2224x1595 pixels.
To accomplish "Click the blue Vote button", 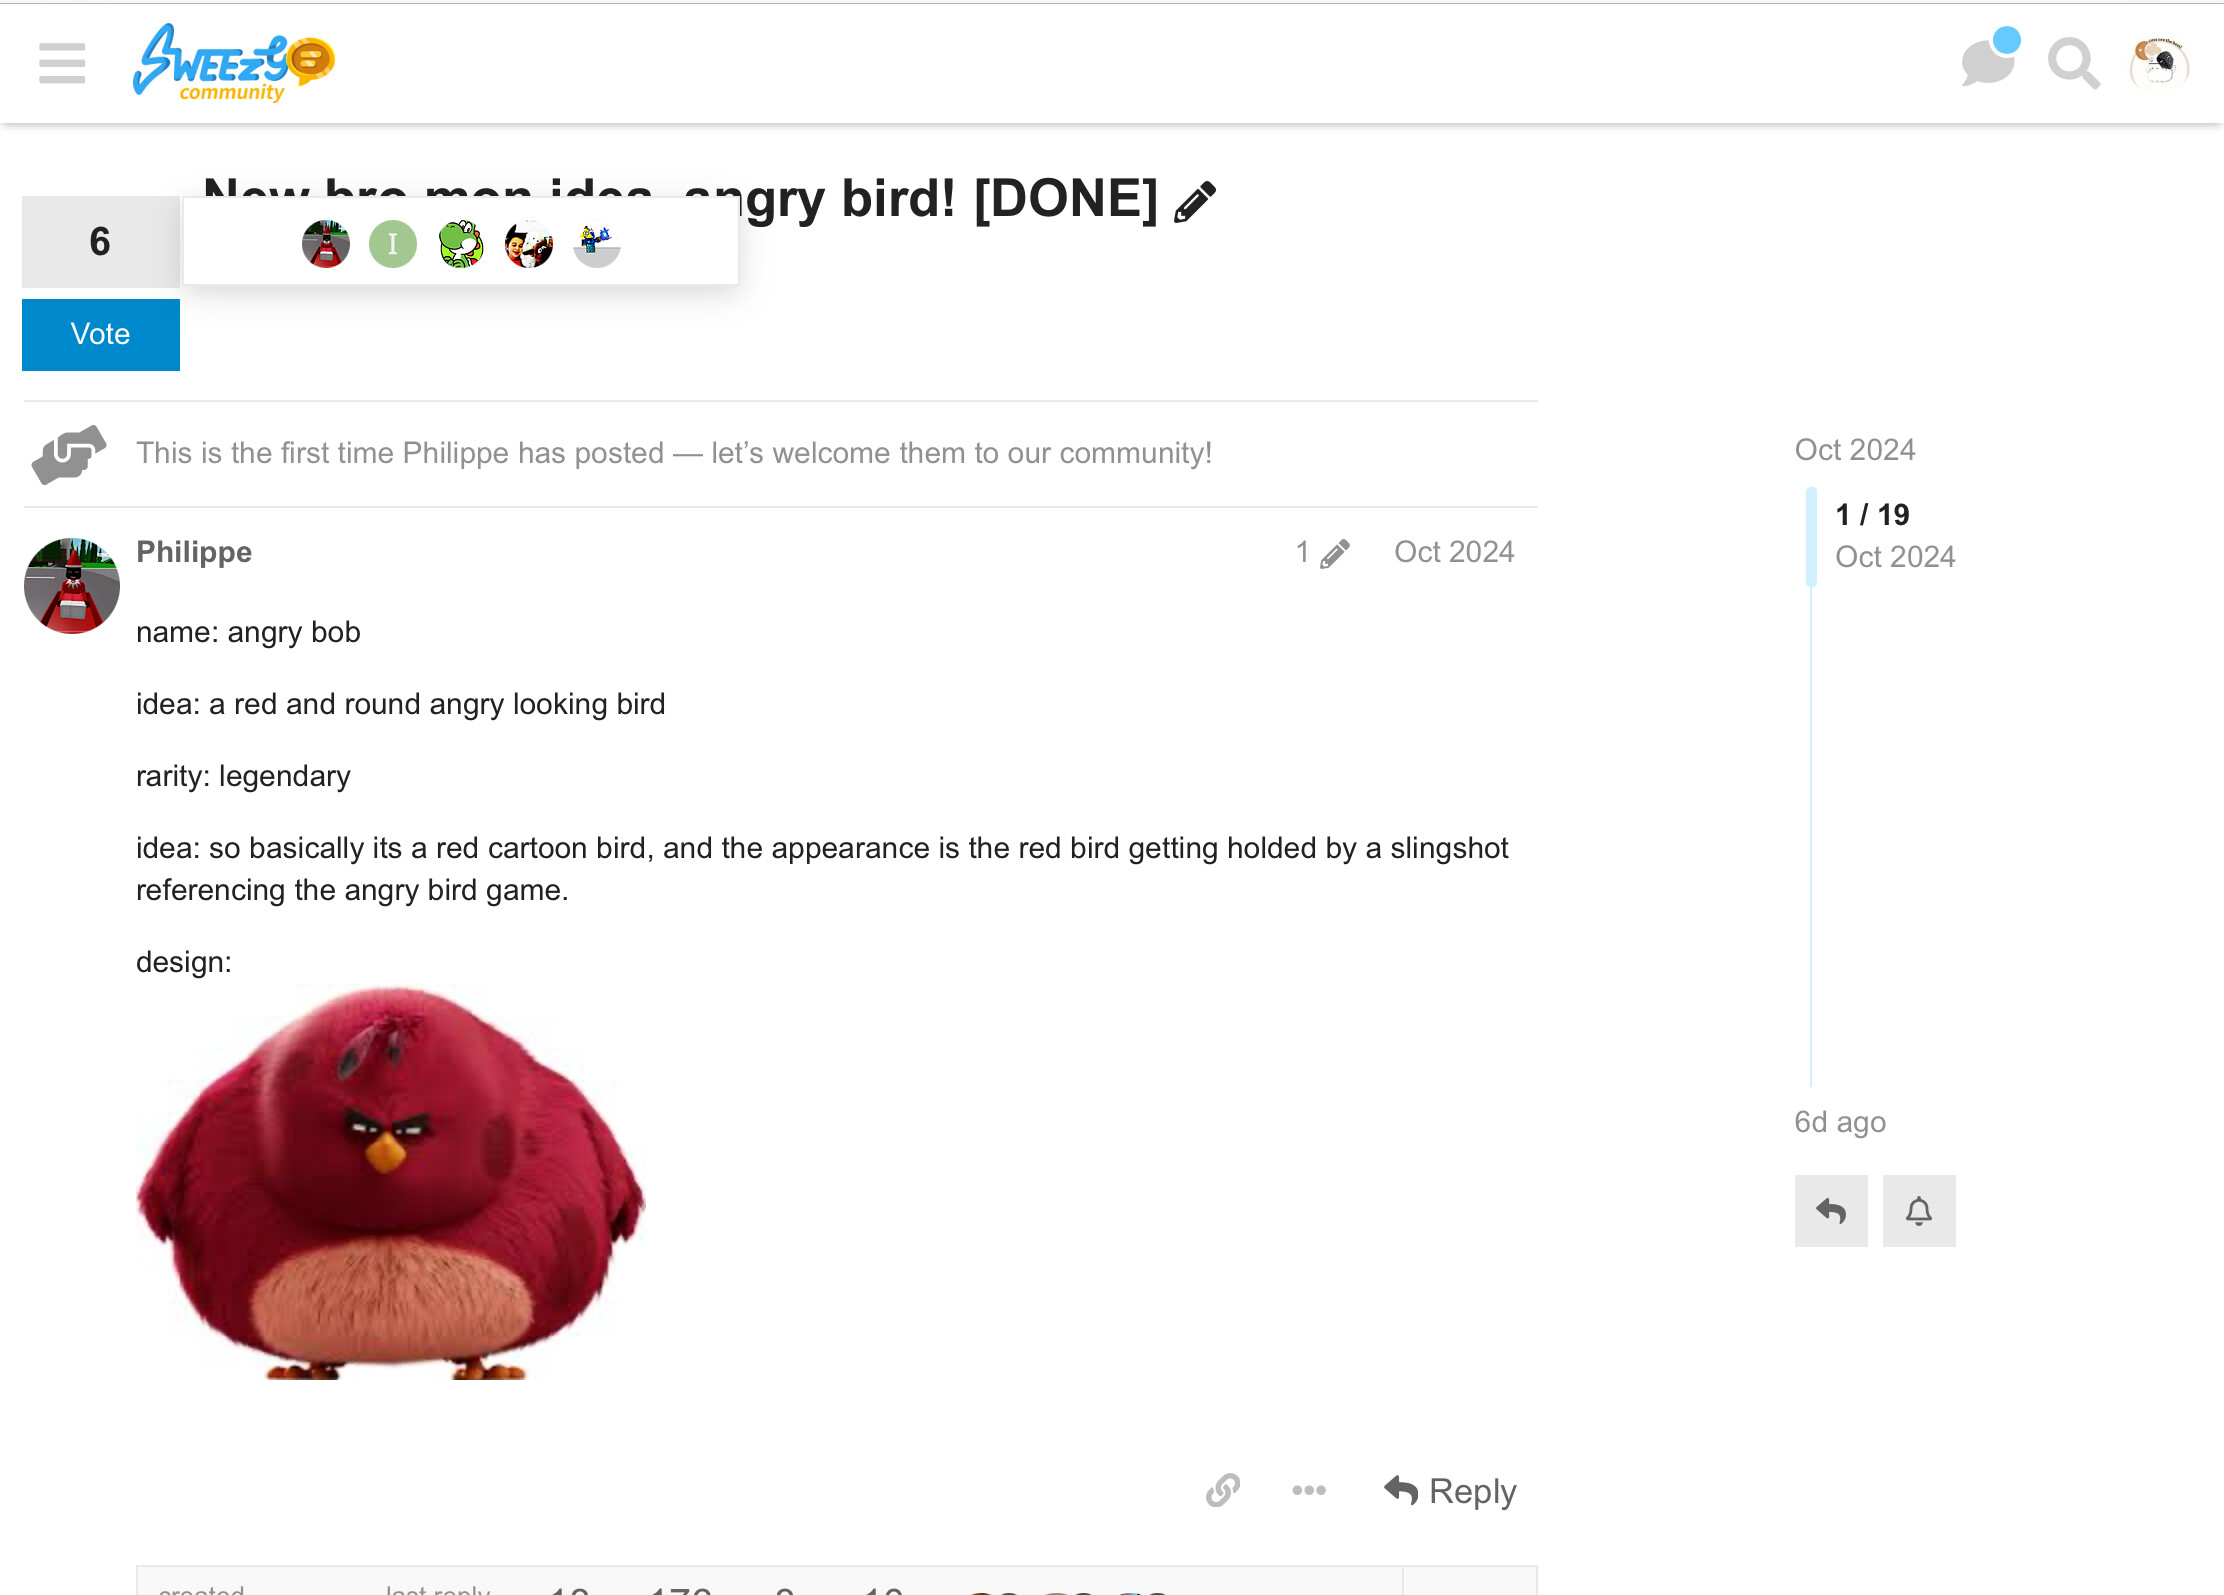I will 101,334.
